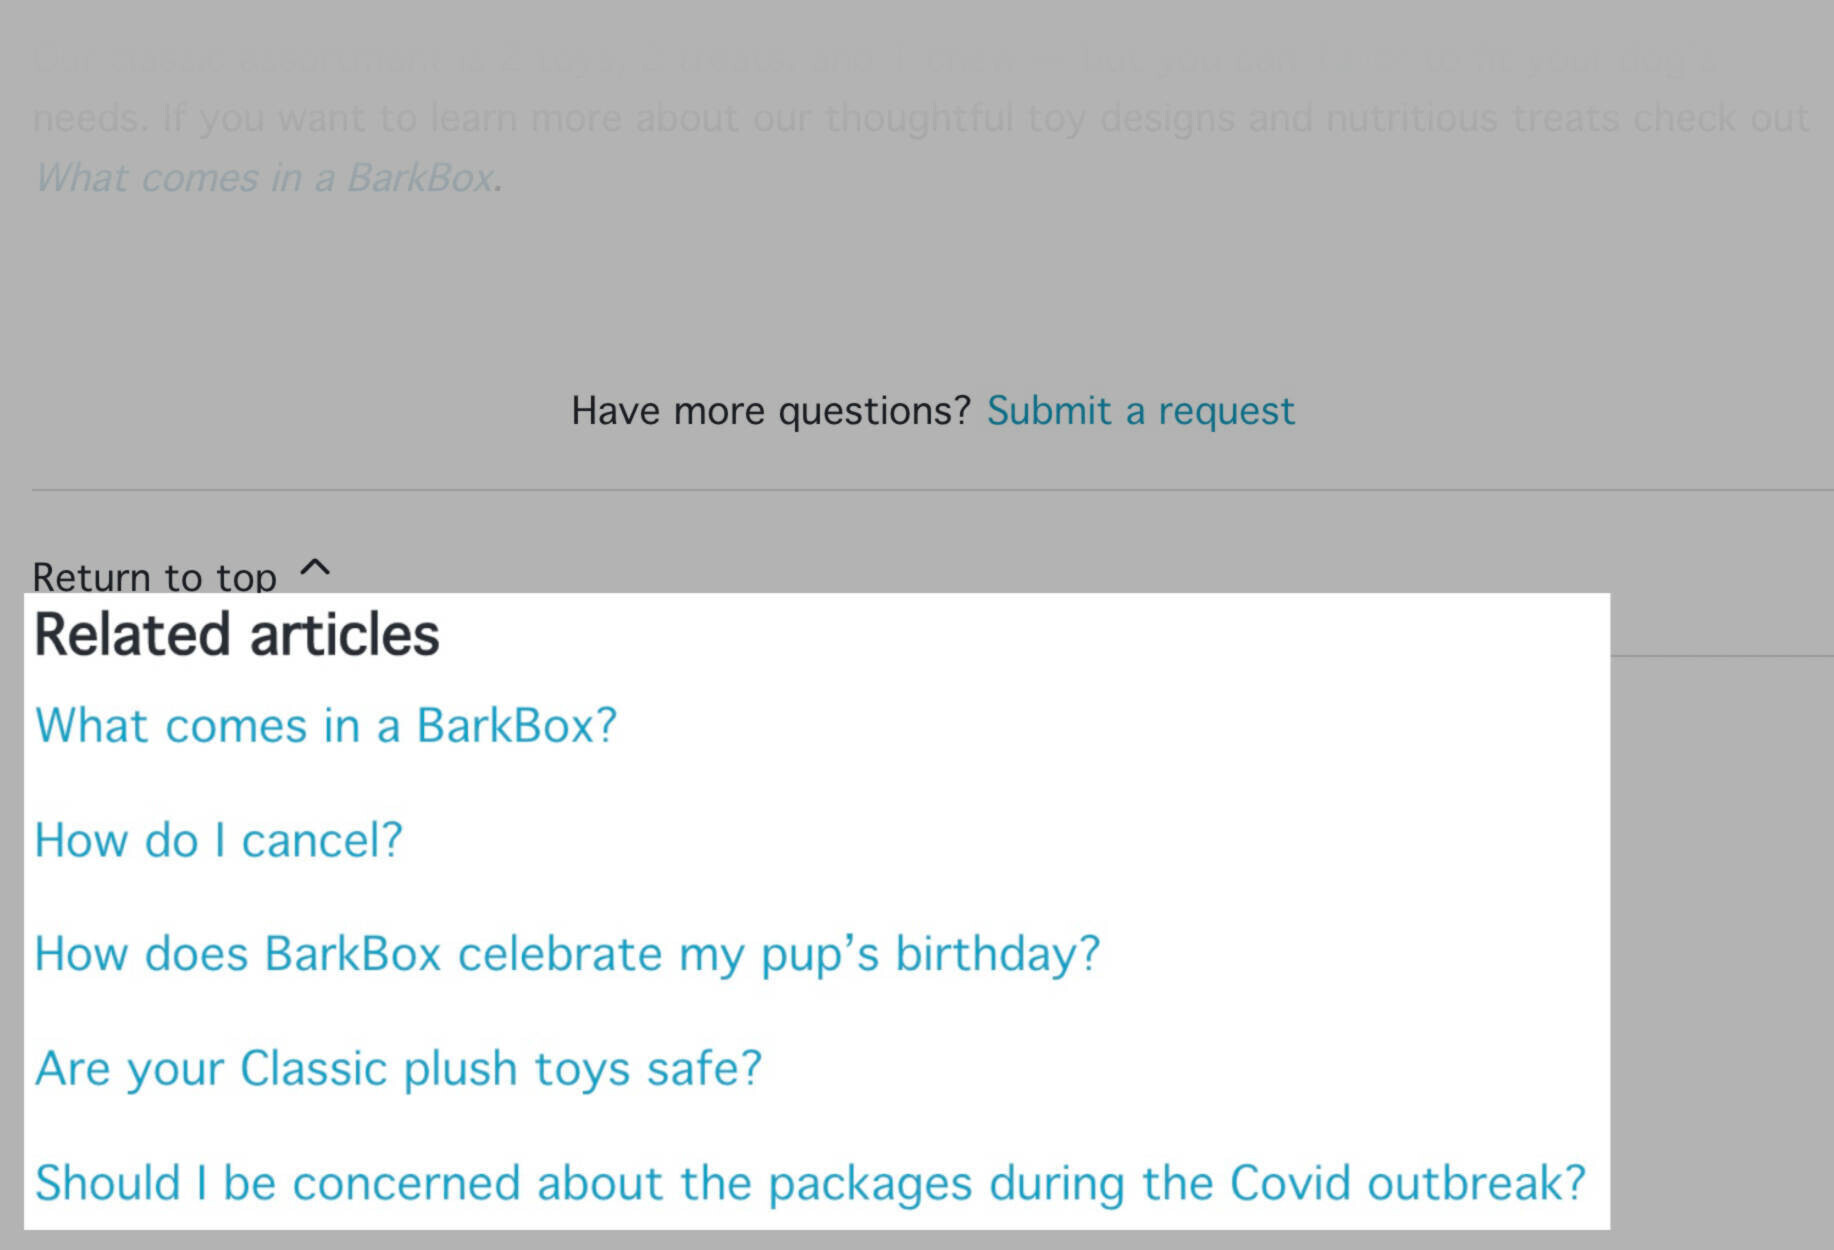The image size is (1834, 1250).
Task: Click the word needs starting the paragraph line
Action: [88, 119]
